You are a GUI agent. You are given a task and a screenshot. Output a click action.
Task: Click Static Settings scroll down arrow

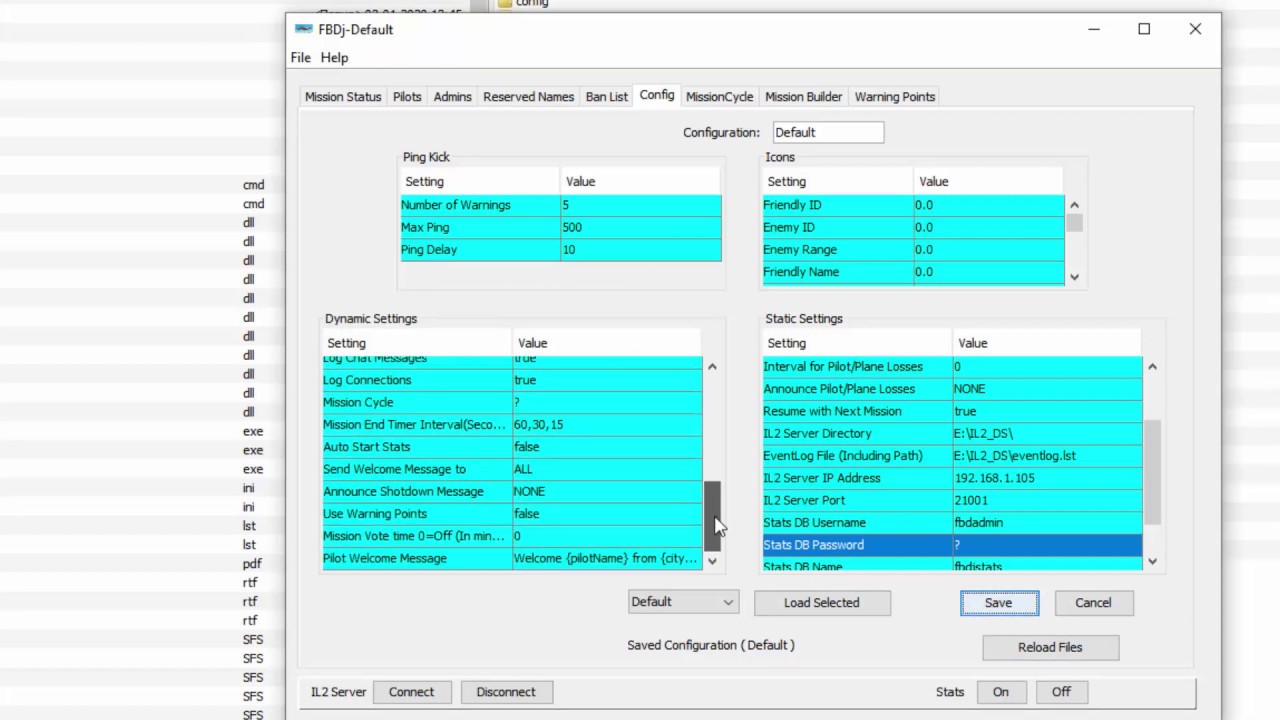coord(1152,561)
